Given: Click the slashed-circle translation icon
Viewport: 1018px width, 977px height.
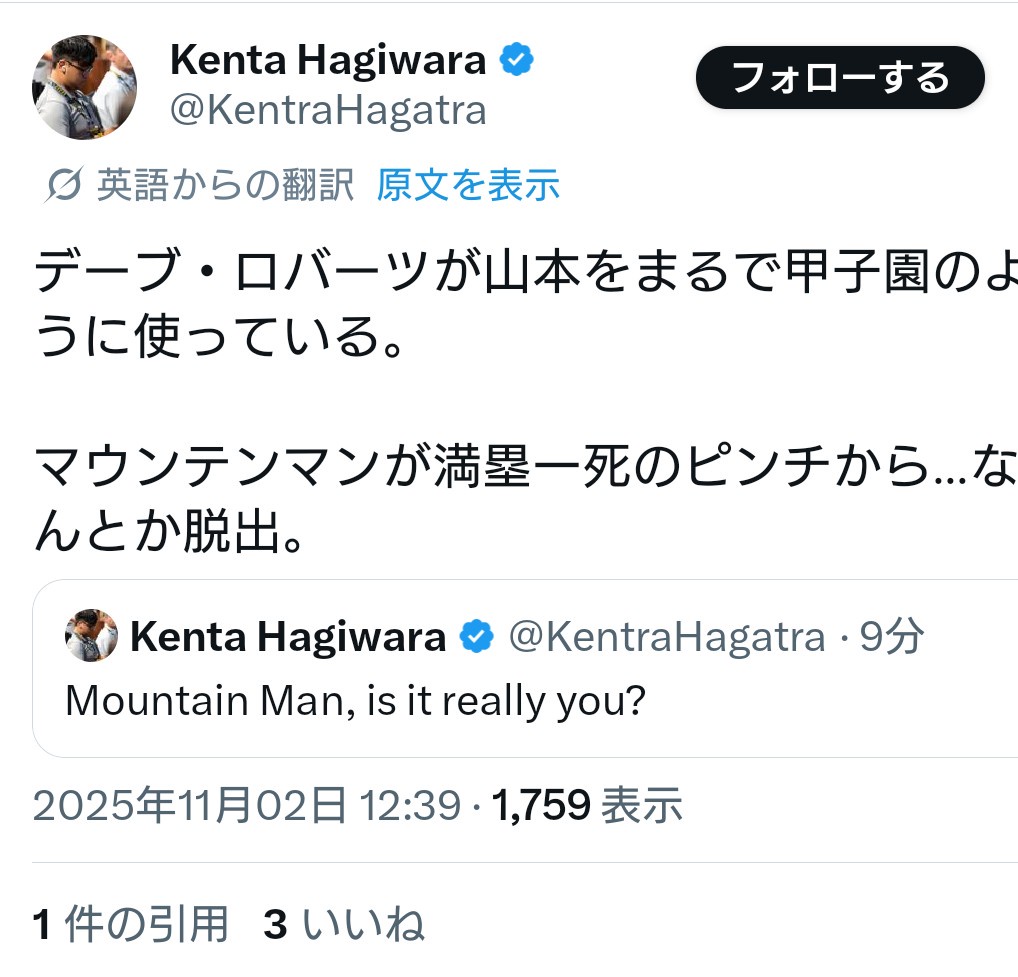Looking at the screenshot, I should coord(65,185).
